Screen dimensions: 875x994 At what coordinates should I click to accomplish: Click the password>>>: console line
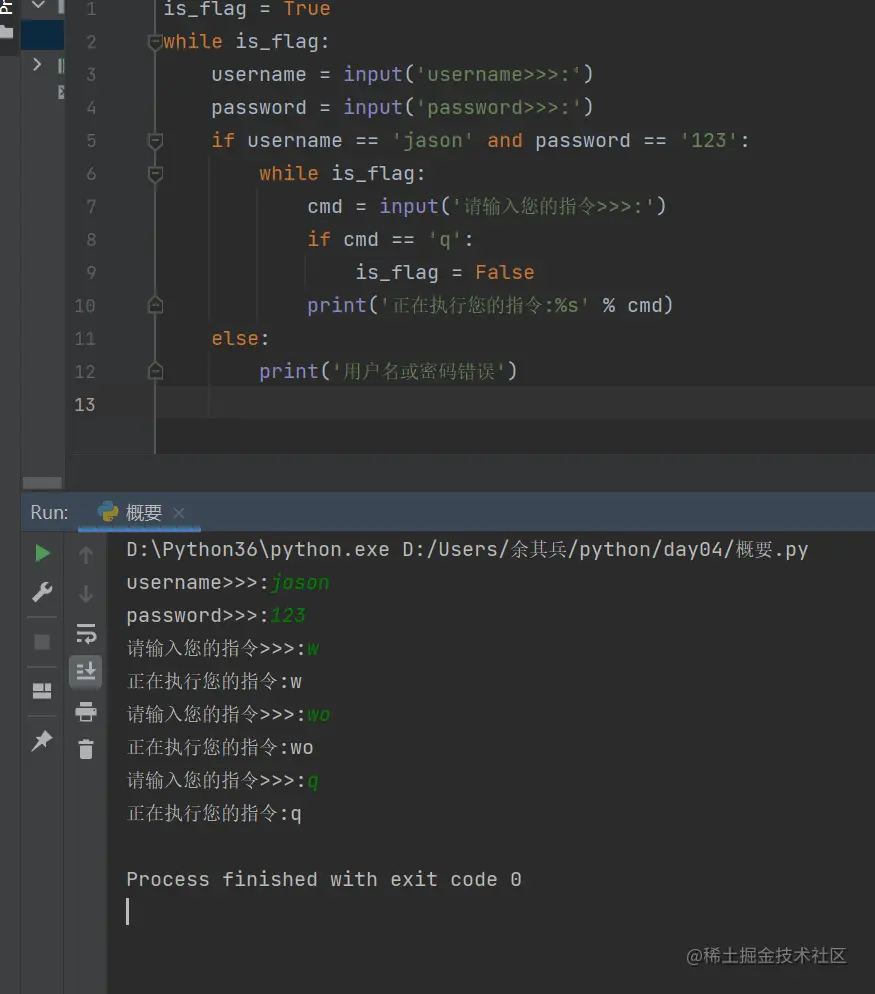pyautogui.click(x=216, y=616)
